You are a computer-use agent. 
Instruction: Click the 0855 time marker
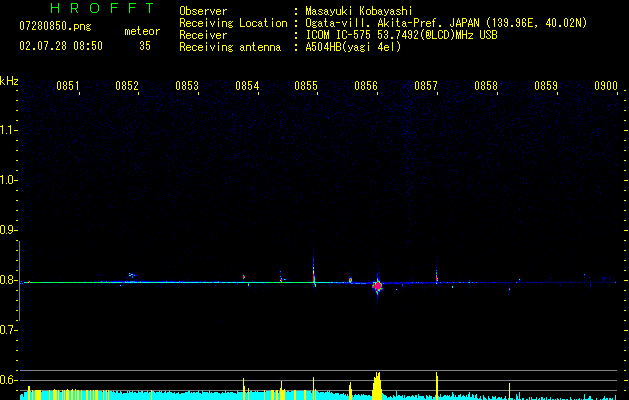[x=306, y=86]
